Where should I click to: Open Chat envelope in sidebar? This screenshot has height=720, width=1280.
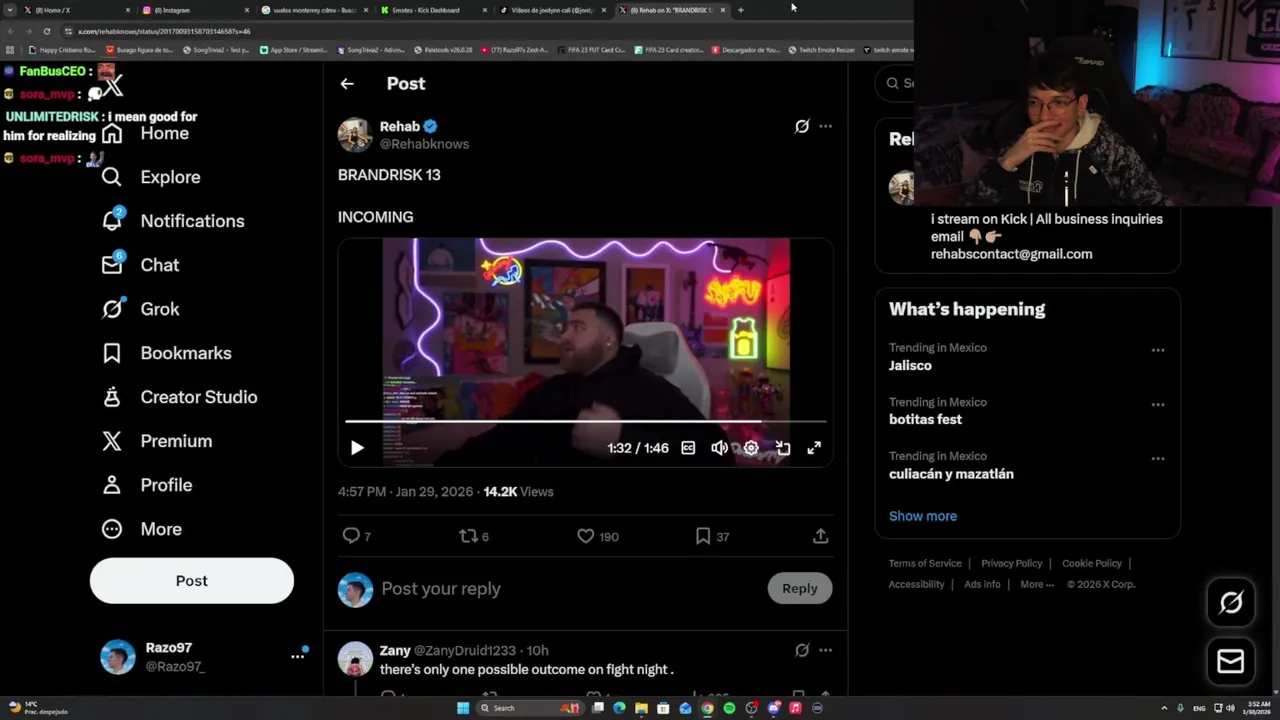click(112, 265)
